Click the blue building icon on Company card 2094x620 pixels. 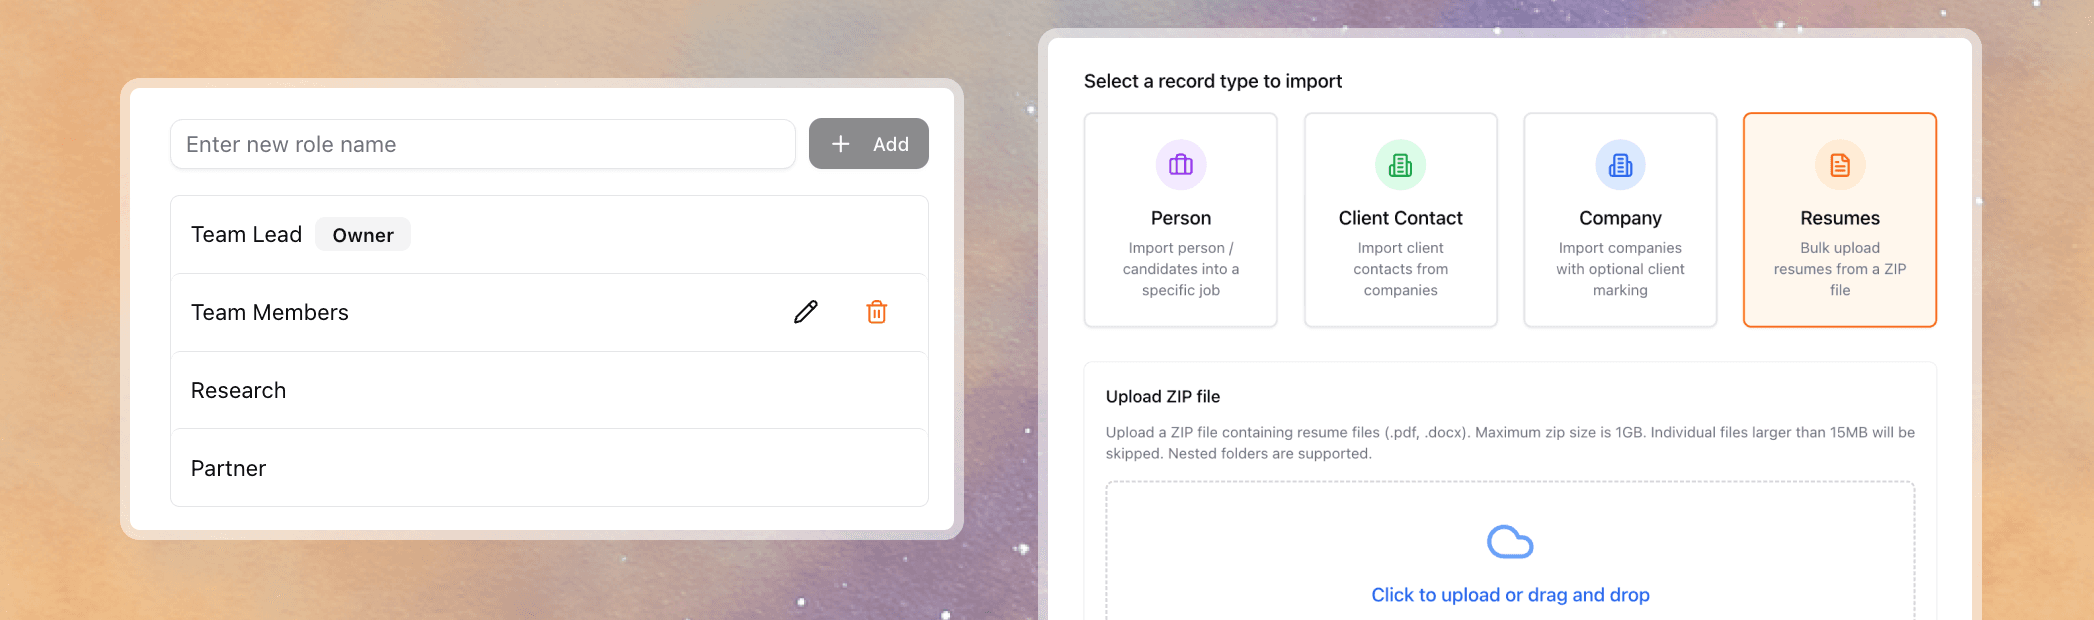(x=1620, y=164)
